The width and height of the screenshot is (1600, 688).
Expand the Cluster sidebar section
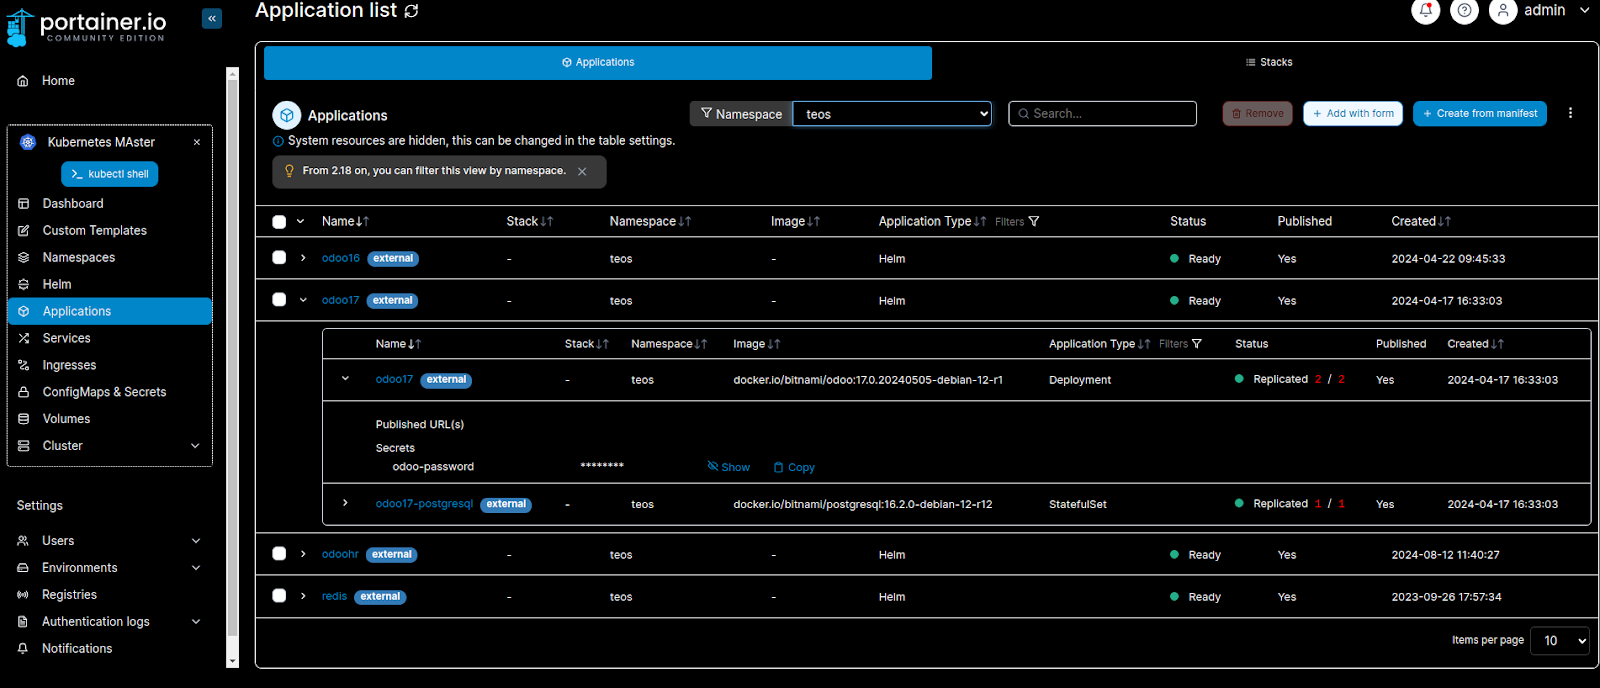[x=195, y=446]
